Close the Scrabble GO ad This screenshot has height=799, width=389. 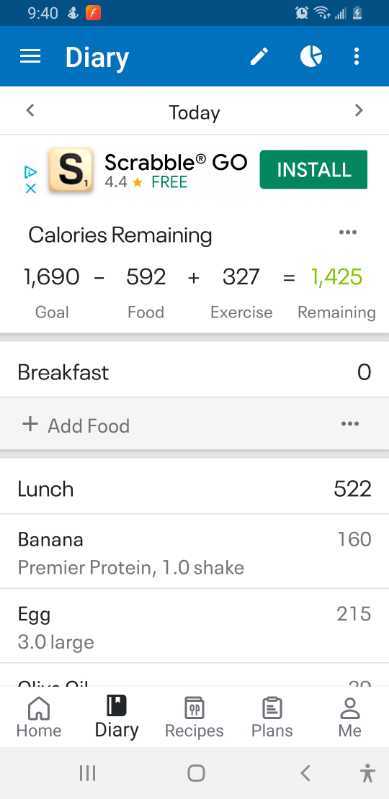(31, 188)
